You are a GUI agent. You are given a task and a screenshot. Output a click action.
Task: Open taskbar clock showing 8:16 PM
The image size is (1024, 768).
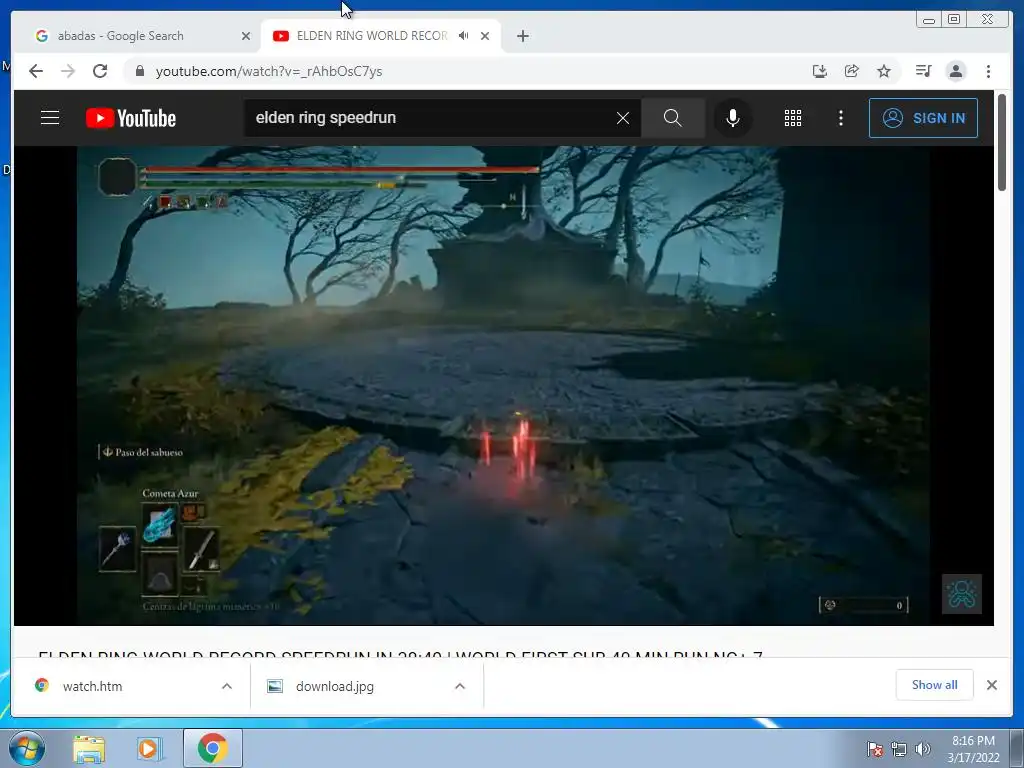[973, 748]
